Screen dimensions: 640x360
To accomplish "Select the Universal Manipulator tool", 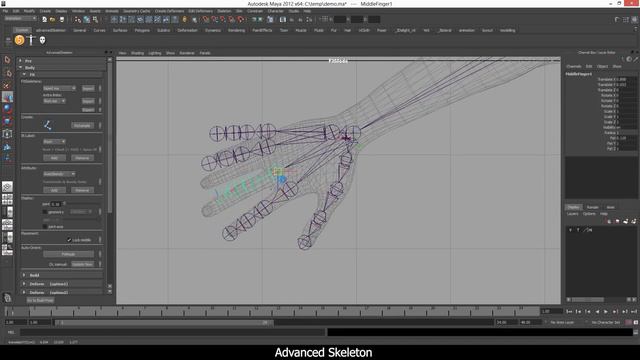I will [x=7, y=133].
